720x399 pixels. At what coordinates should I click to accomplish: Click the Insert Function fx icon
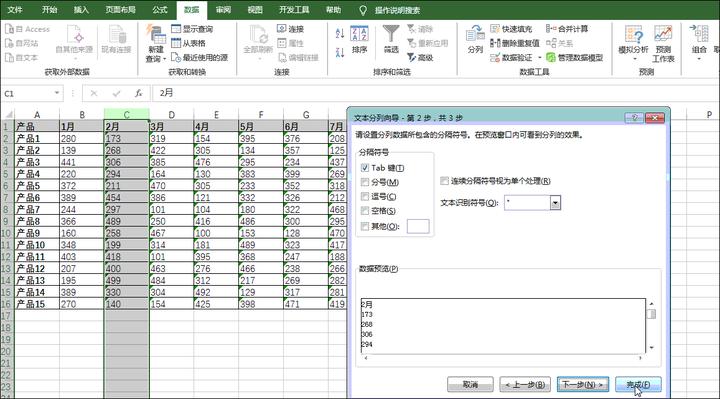(x=138, y=93)
